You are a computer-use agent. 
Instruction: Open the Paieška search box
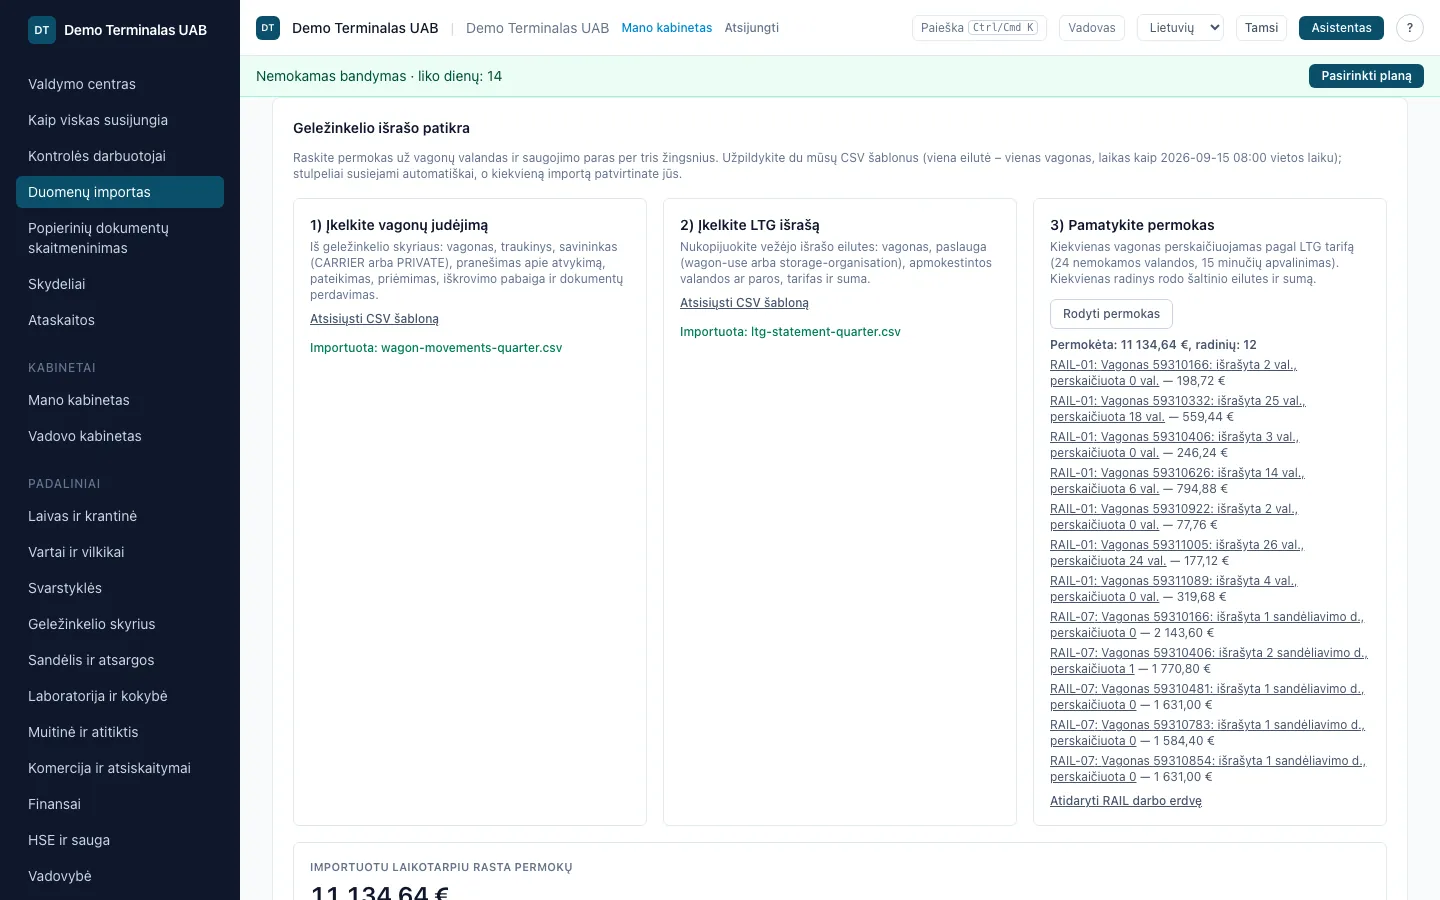(979, 28)
